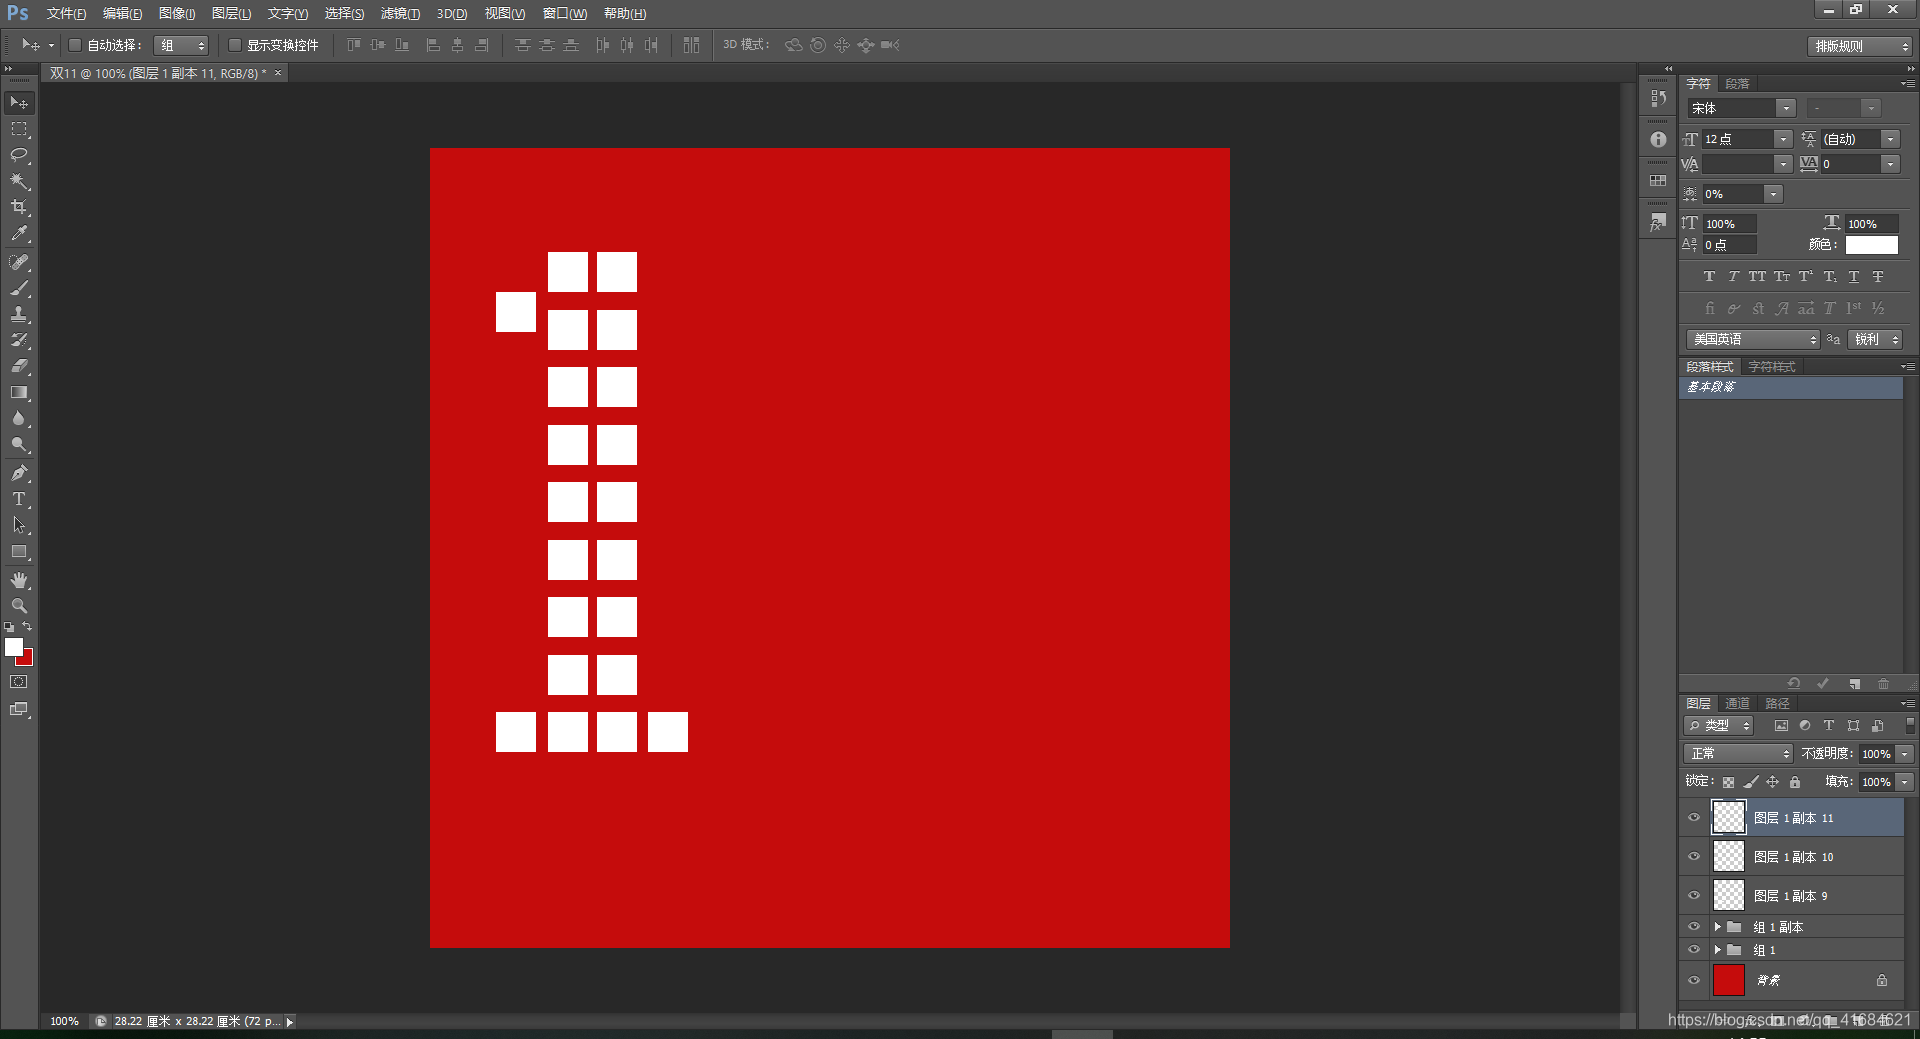The width and height of the screenshot is (1920, 1039).
Task: Open the 滤镜(T) menu
Action: pos(400,14)
